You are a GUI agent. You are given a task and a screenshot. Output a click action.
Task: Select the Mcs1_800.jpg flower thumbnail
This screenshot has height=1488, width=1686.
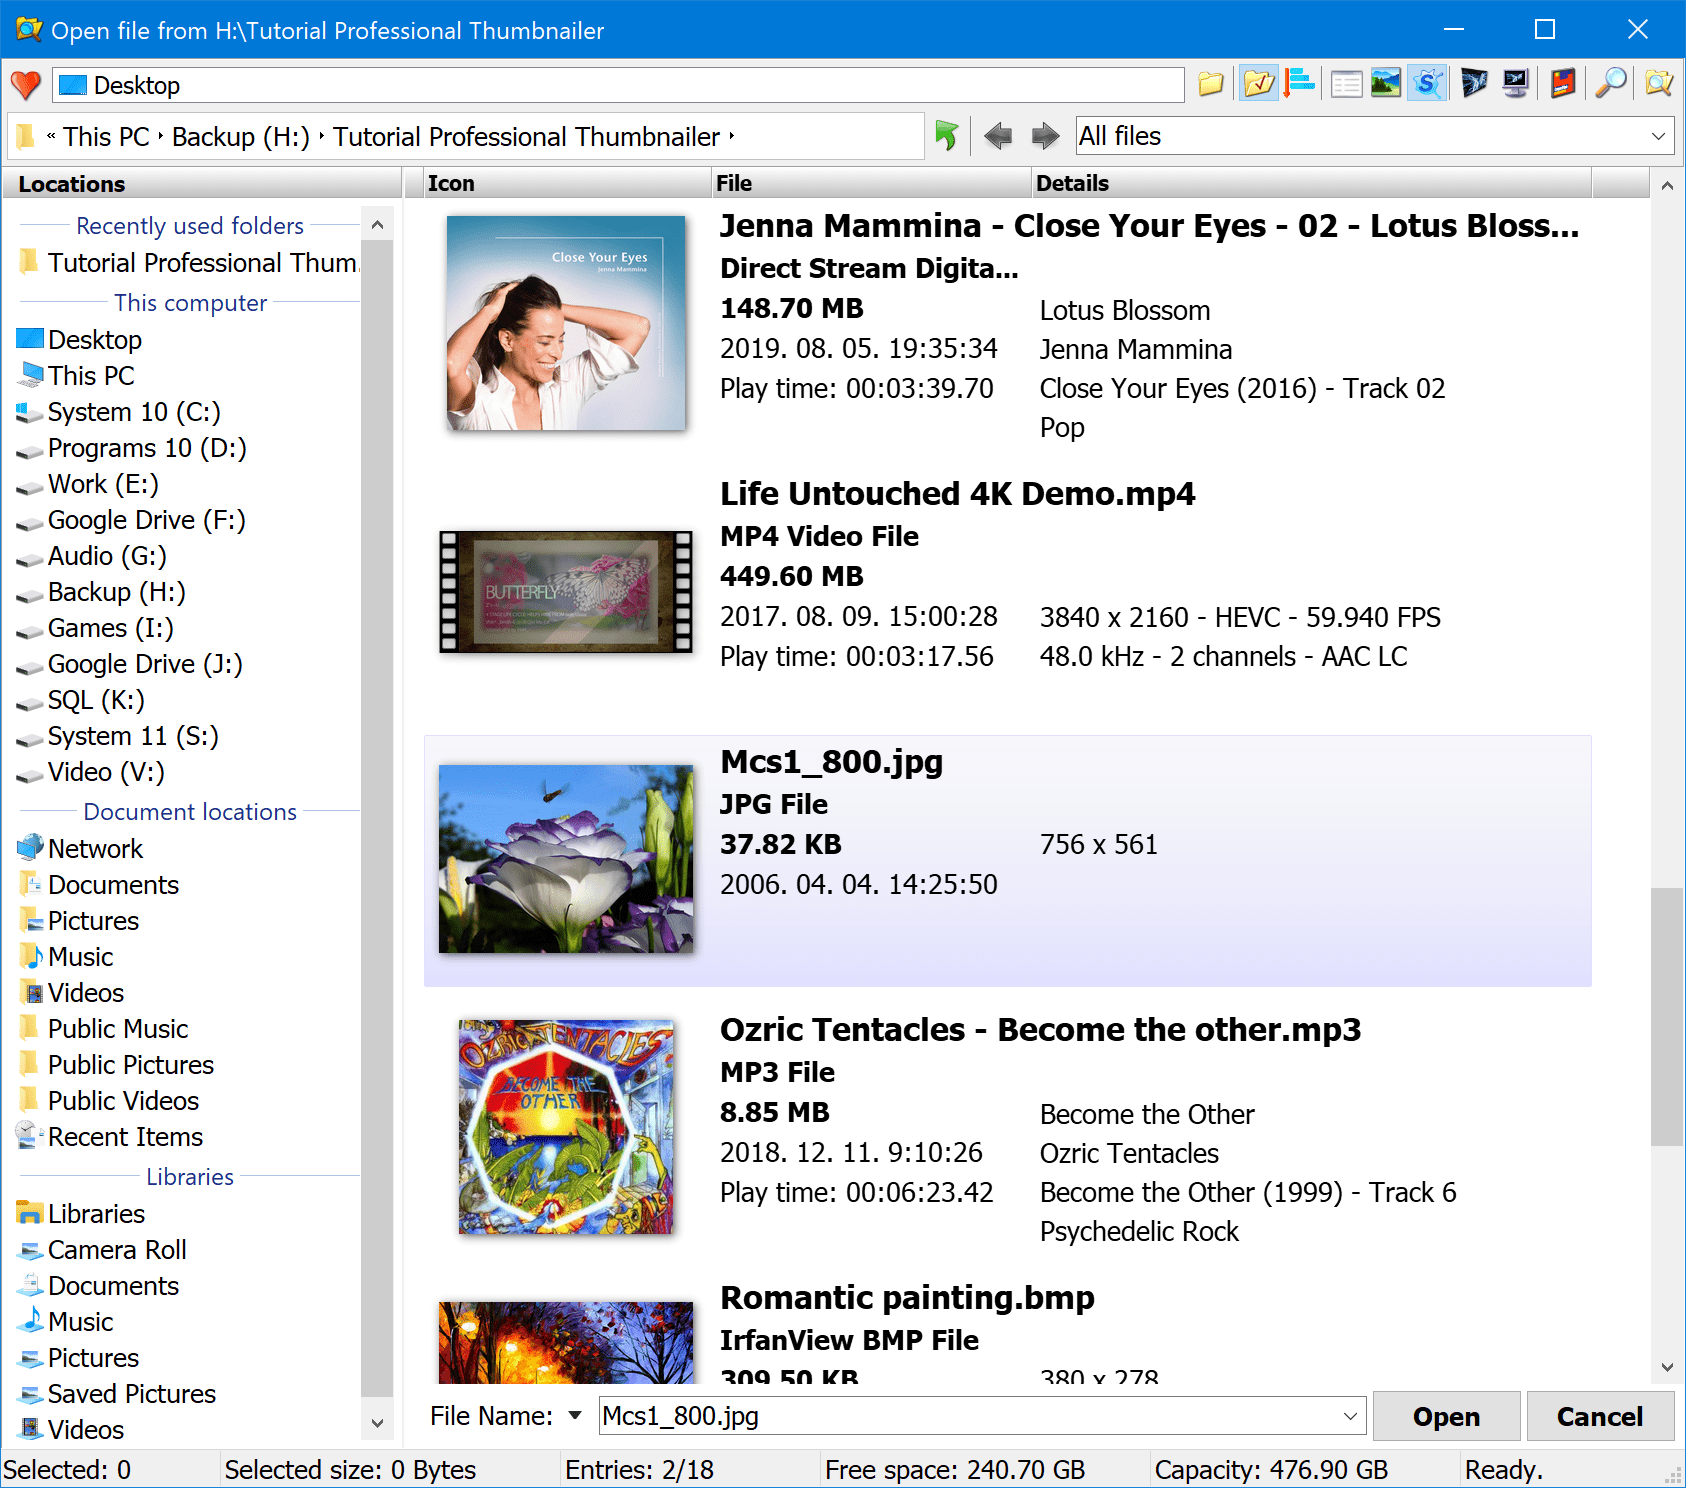(x=566, y=858)
